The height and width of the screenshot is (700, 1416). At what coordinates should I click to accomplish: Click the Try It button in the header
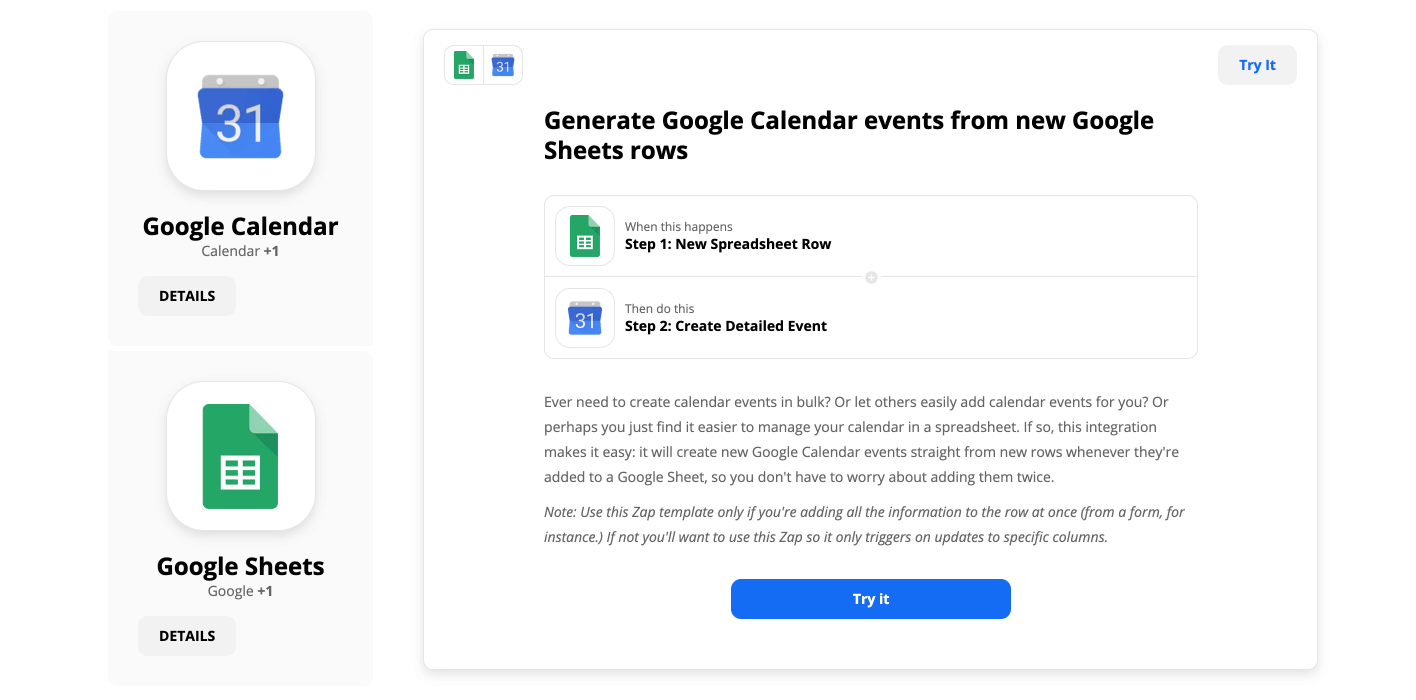[1256, 64]
